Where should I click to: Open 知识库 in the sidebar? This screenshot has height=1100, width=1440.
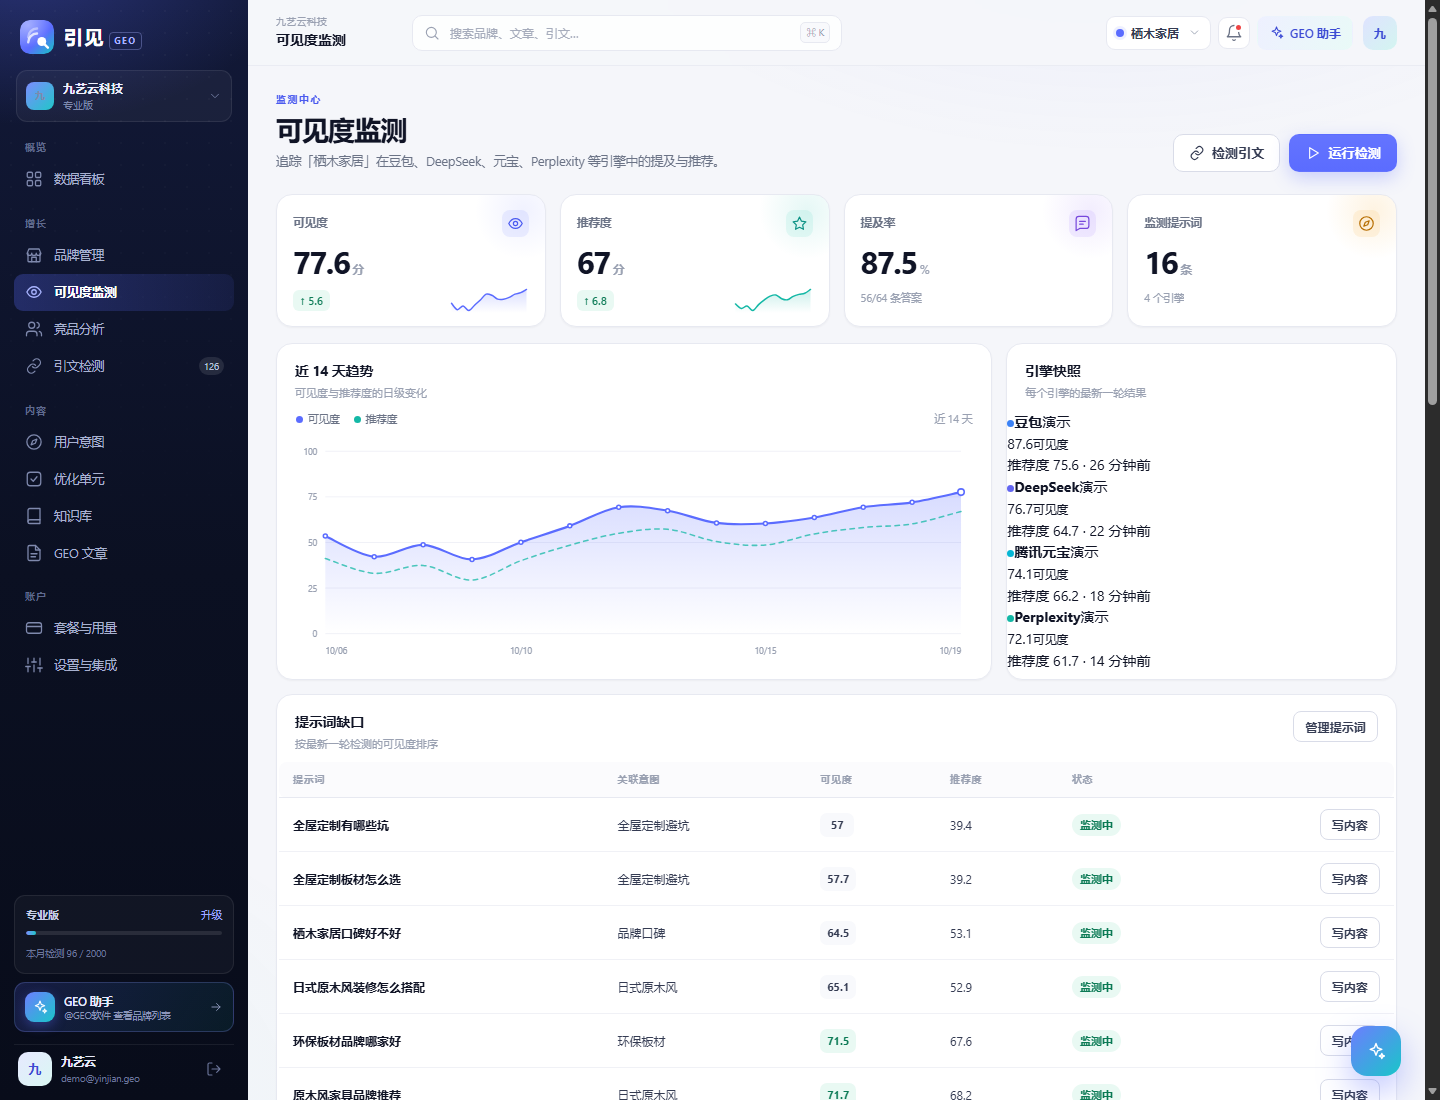[124, 516]
